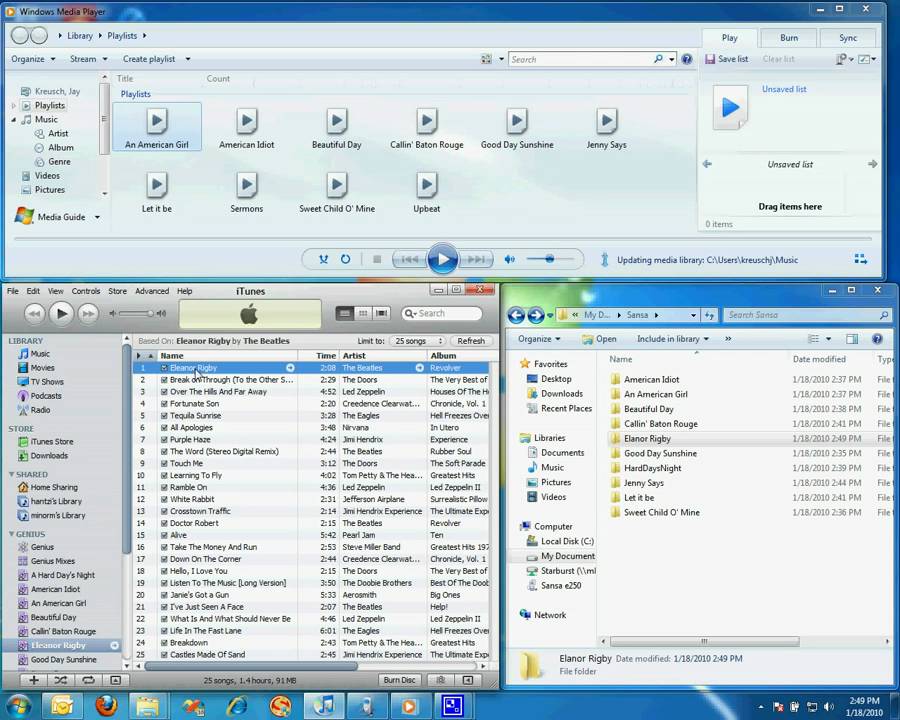The image size is (900, 720).
Task: Uncheck the Eleanor Rigby song checkbox
Action: click(164, 368)
